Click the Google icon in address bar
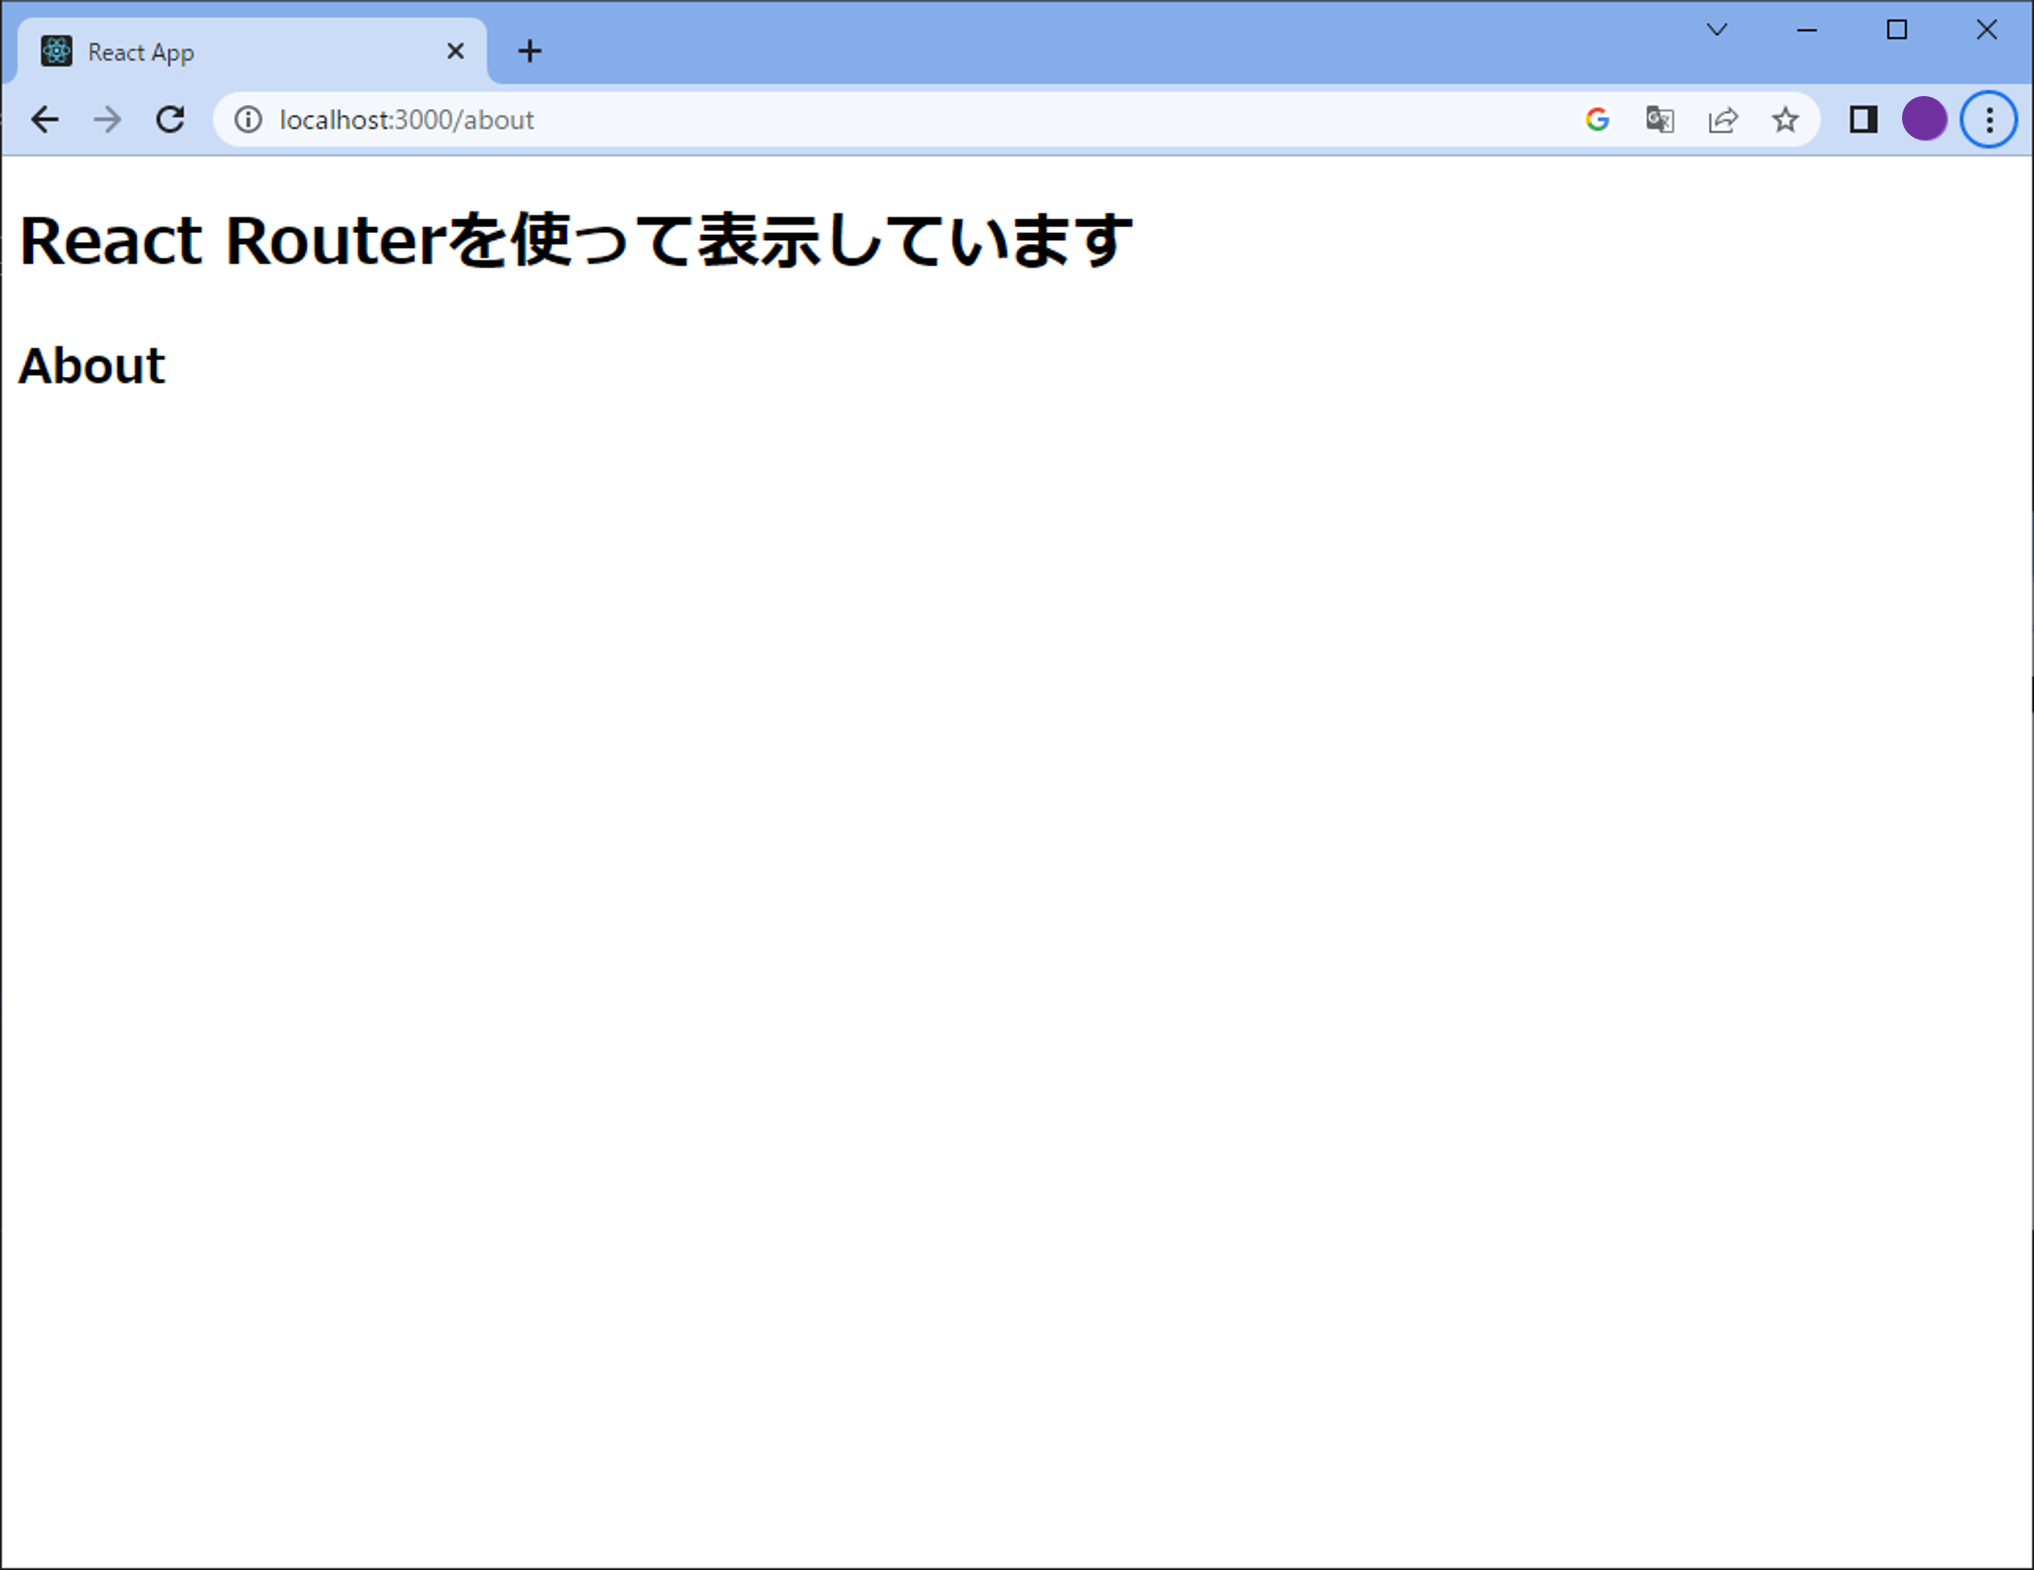Image resolution: width=2034 pixels, height=1570 pixels. tap(1597, 120)
